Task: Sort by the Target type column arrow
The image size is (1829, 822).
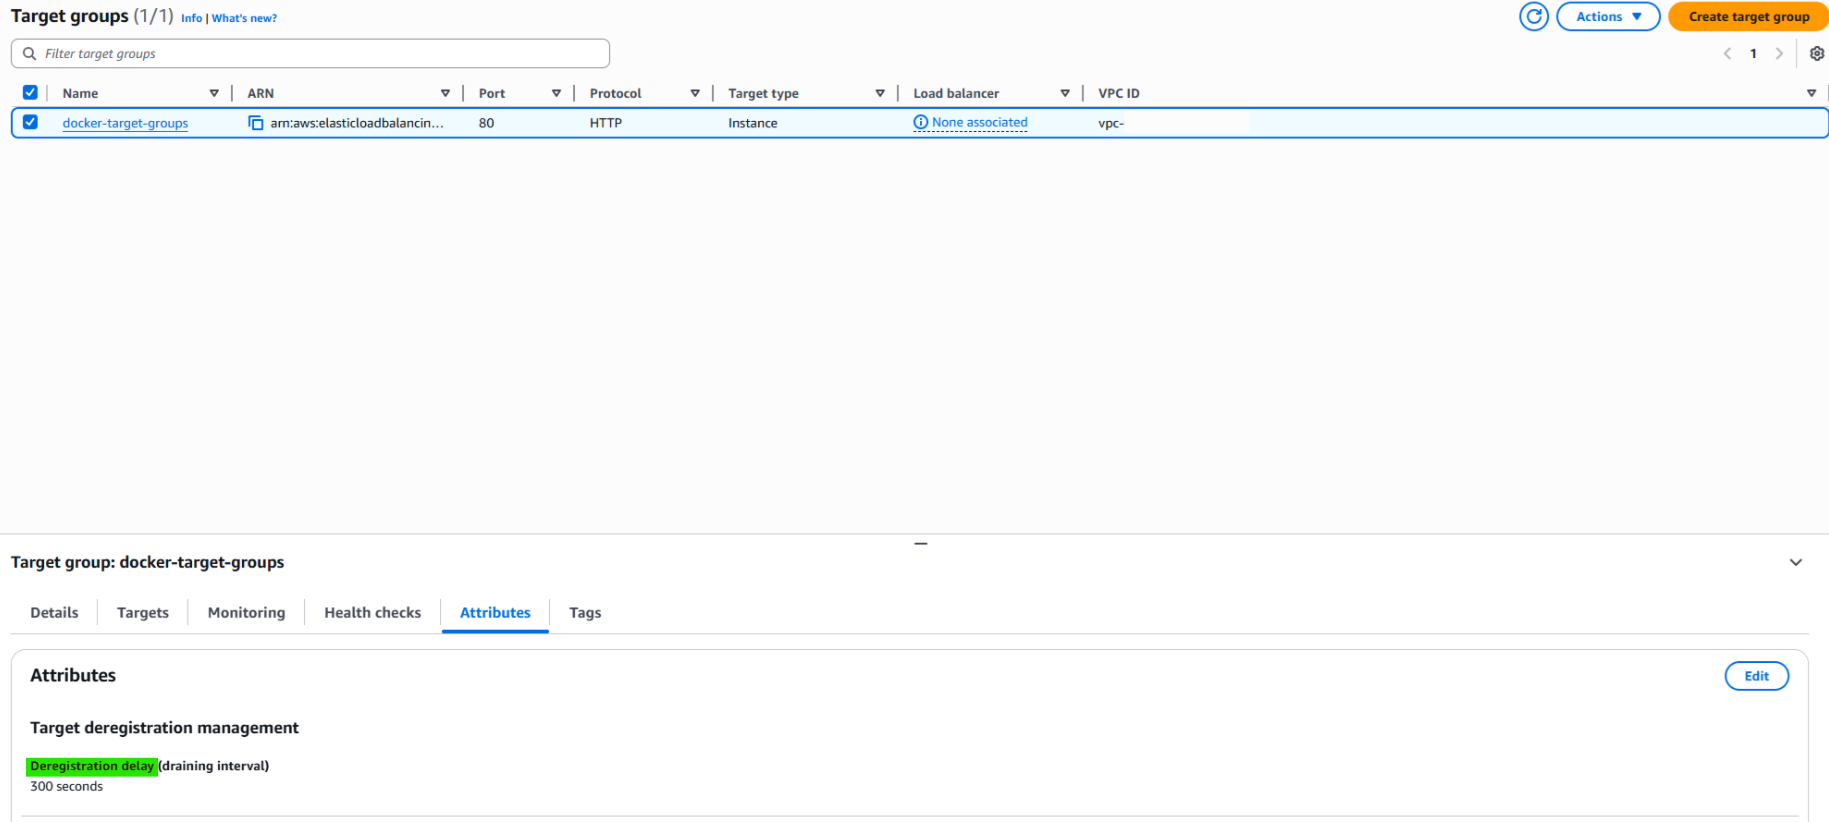Action: point(880,93)
